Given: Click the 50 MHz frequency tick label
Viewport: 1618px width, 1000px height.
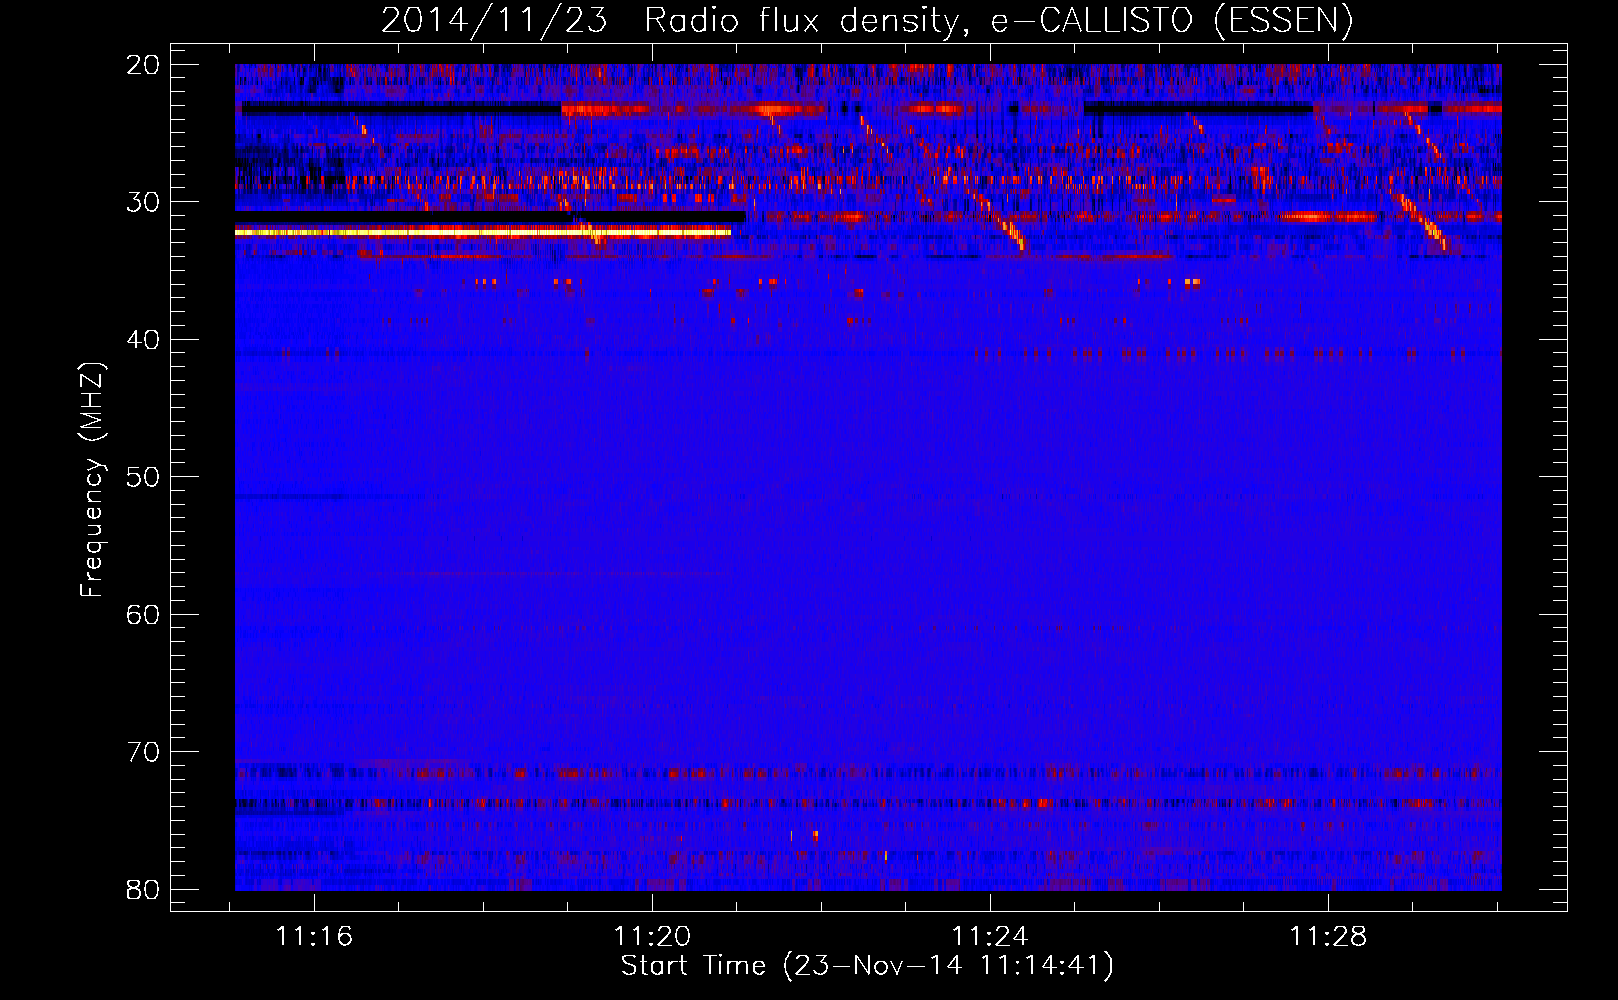Looking at the screenshot, I should click(143, 477).
